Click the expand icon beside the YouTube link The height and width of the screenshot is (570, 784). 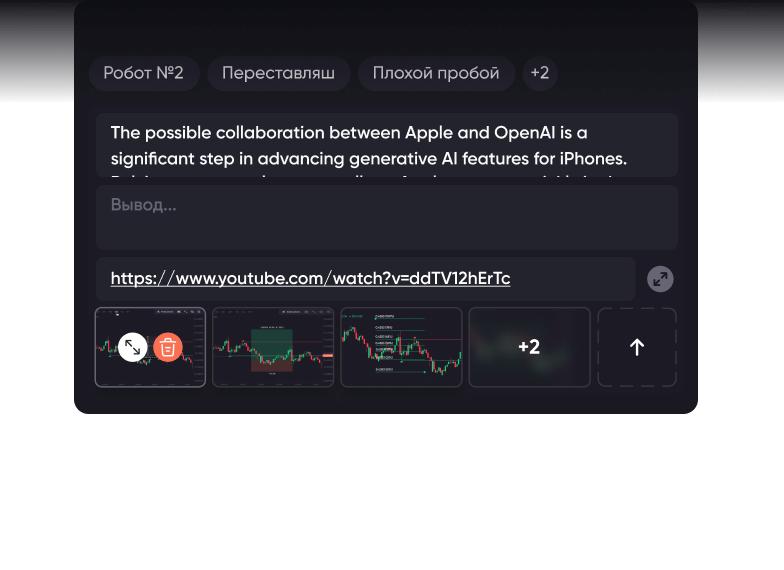pos(660,279)
